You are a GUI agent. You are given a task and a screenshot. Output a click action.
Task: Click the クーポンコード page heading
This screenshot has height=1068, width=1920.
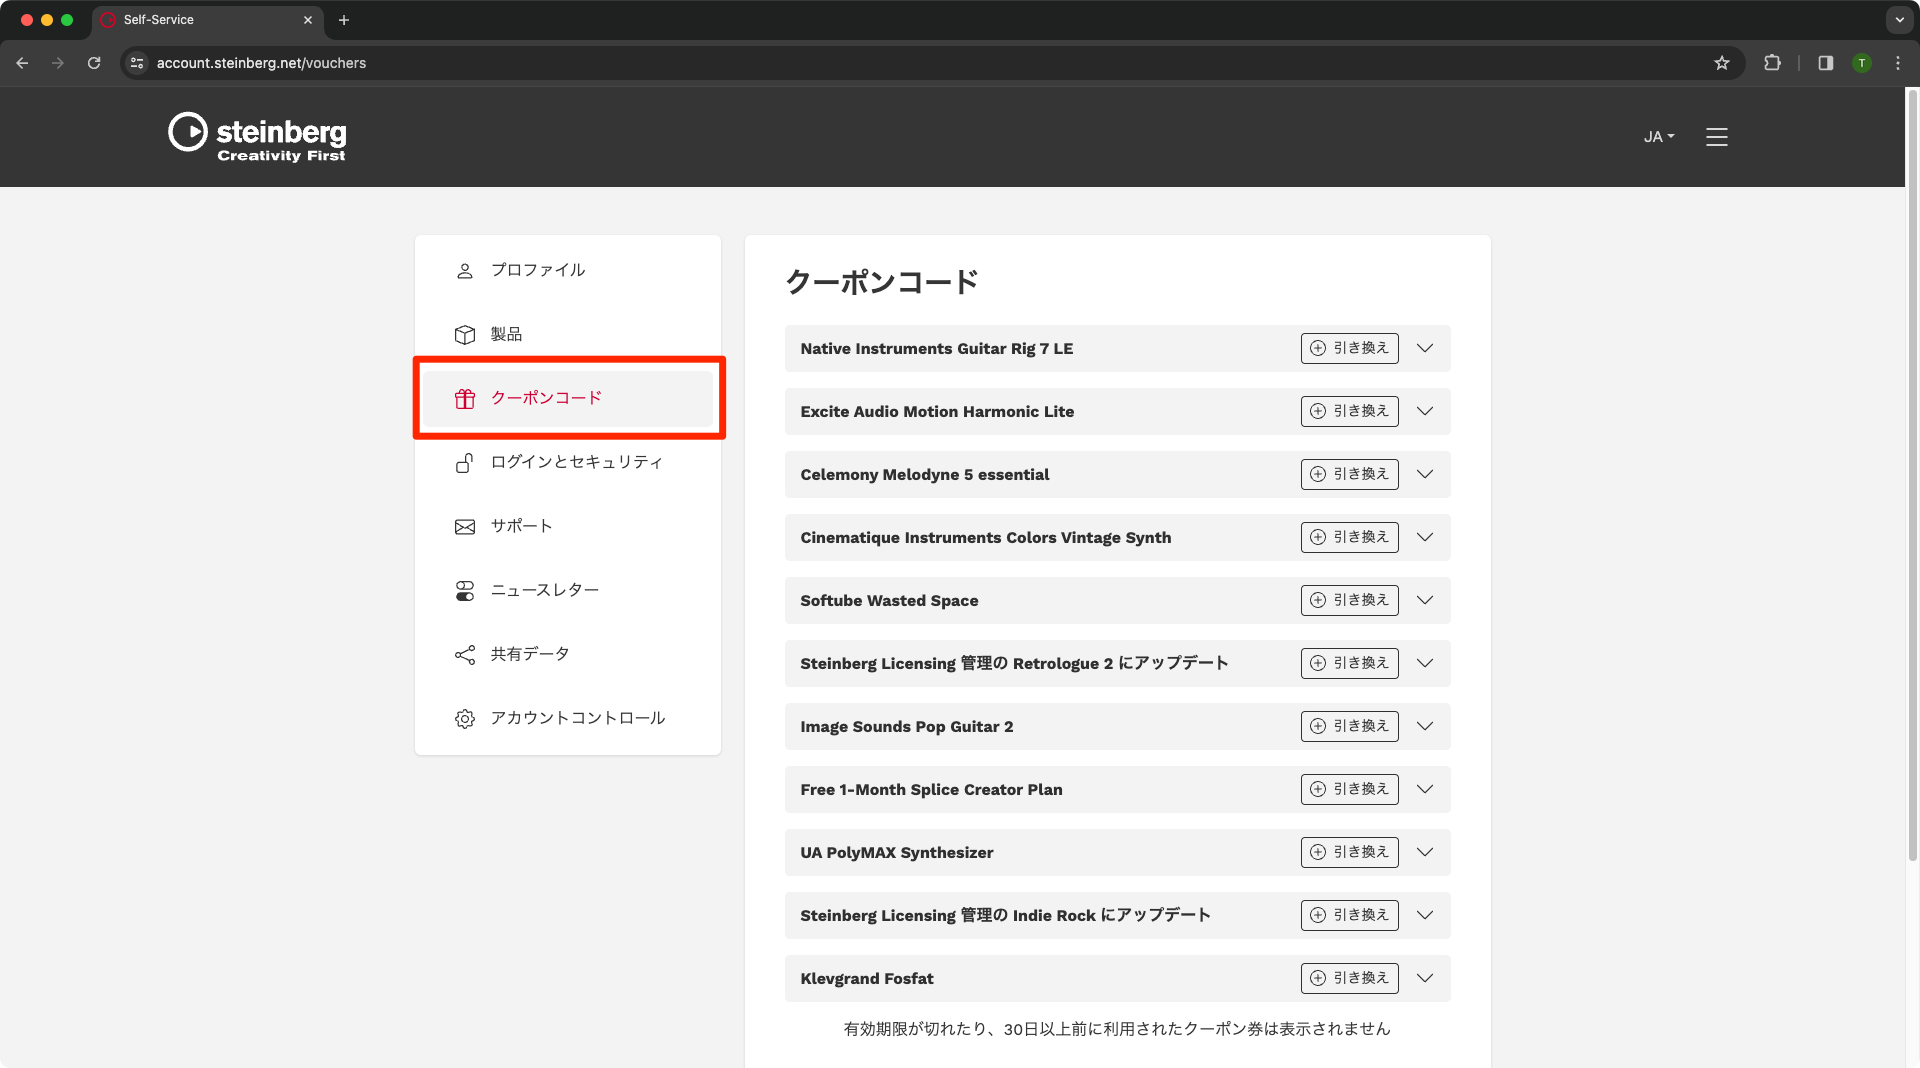point(881,282)
